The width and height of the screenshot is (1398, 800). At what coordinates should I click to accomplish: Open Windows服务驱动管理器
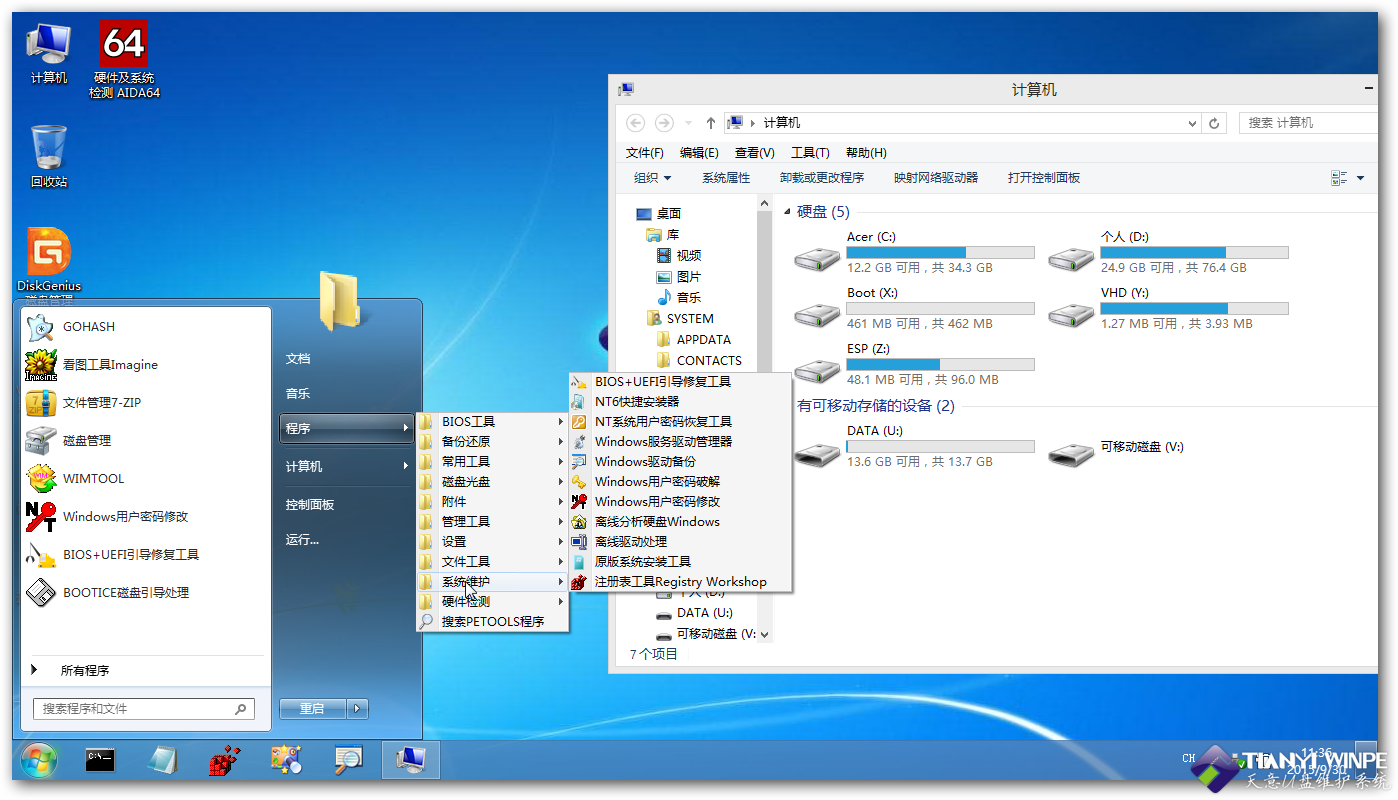(x=680, y=441)
